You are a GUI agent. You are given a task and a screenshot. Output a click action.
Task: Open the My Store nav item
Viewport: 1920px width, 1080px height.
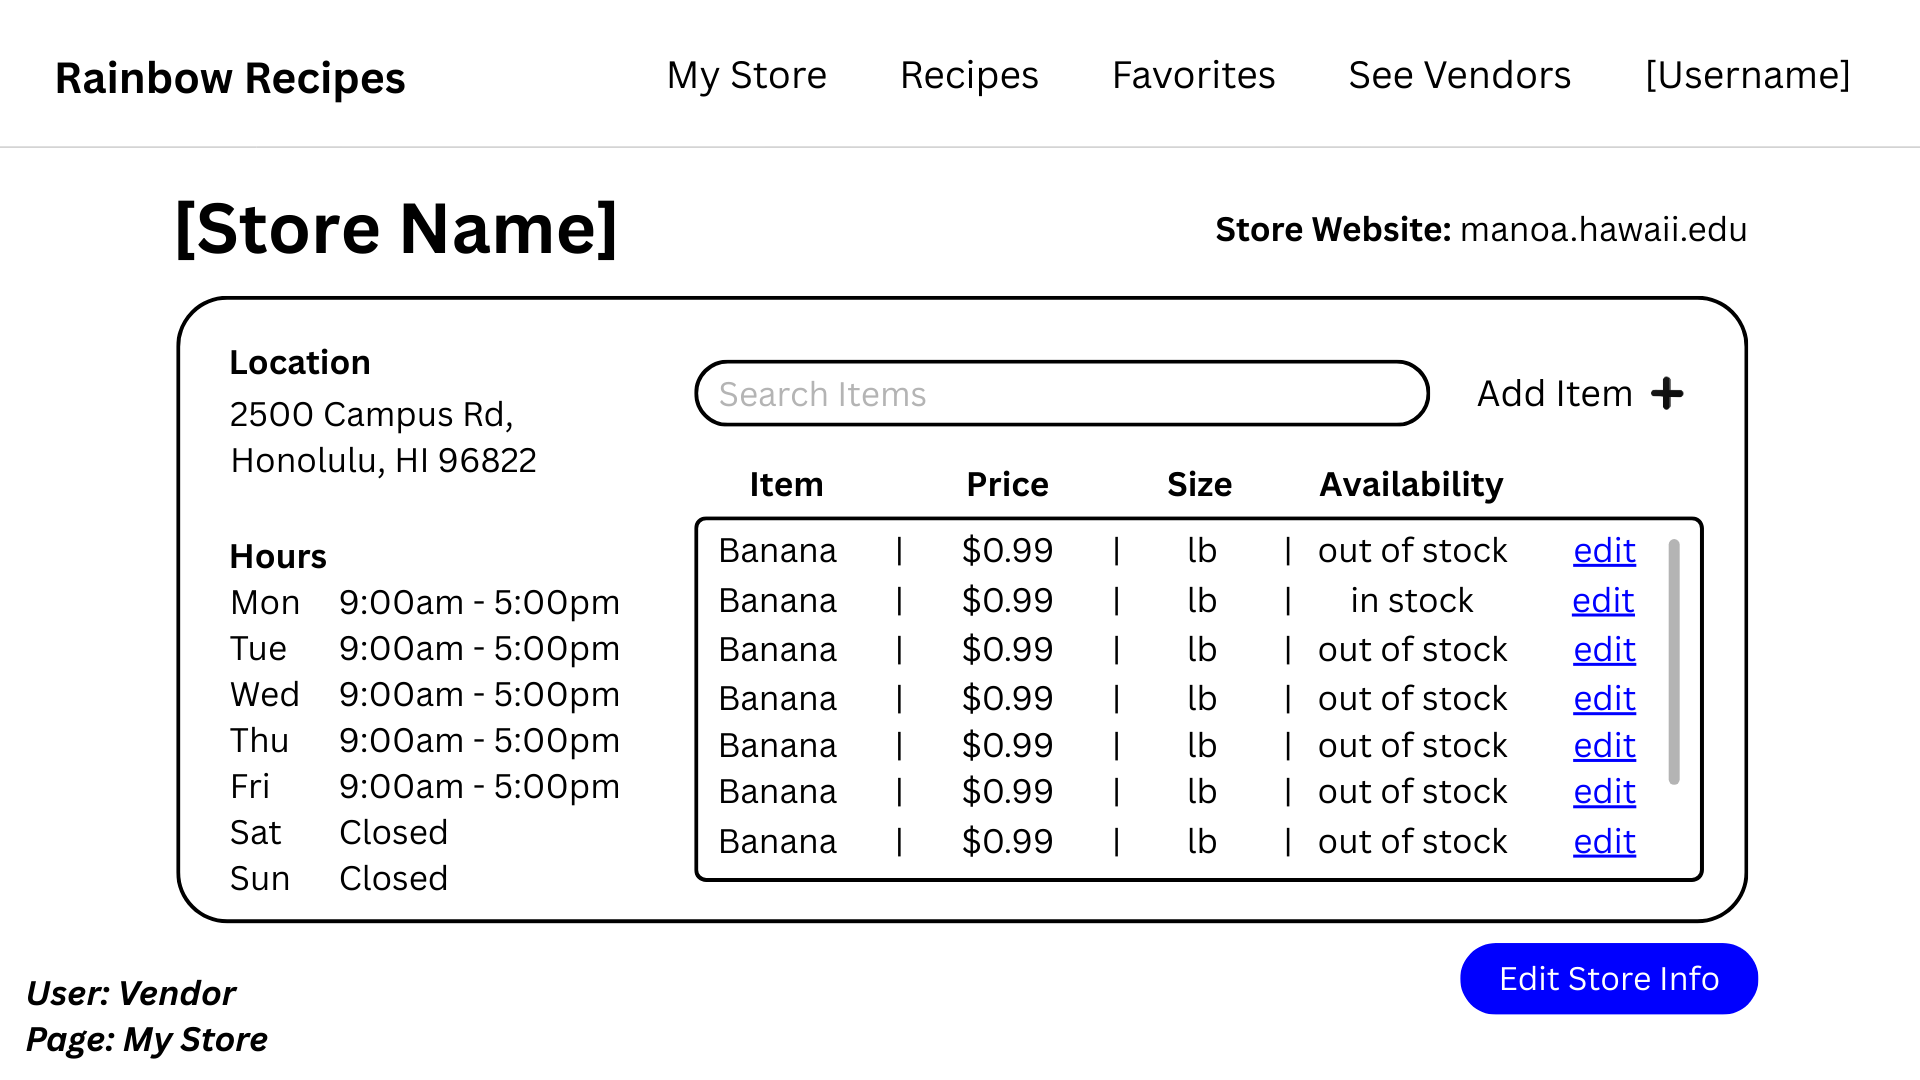click(x=747, y=75)
